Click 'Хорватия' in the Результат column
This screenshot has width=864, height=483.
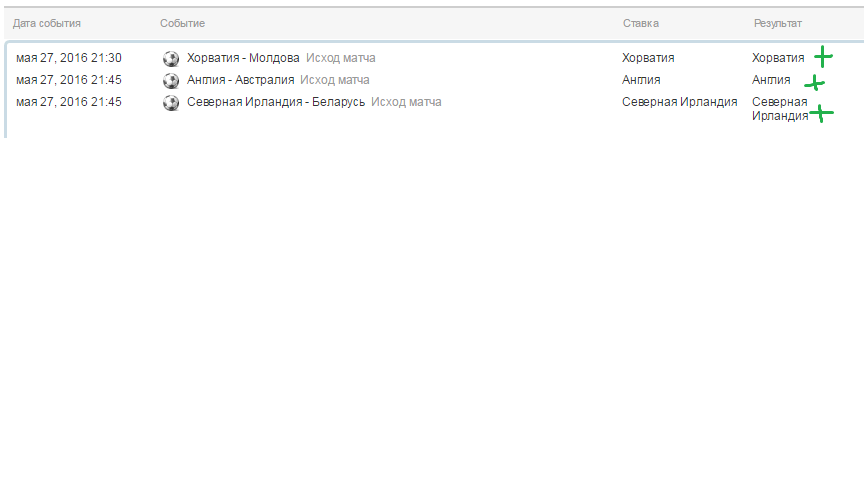pyautogui.click(x=778, y=58)
